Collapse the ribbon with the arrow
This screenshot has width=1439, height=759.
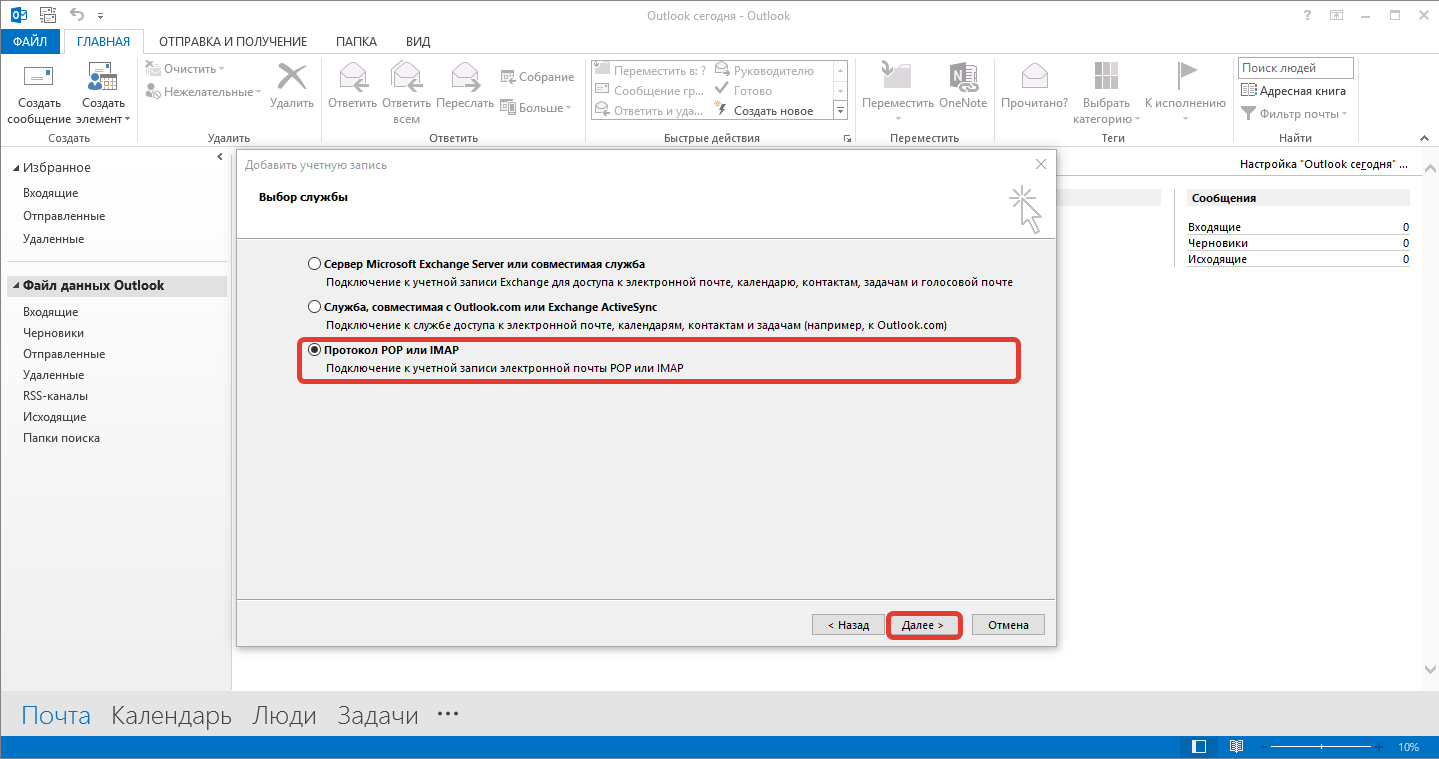click(x=1426, y=138)
